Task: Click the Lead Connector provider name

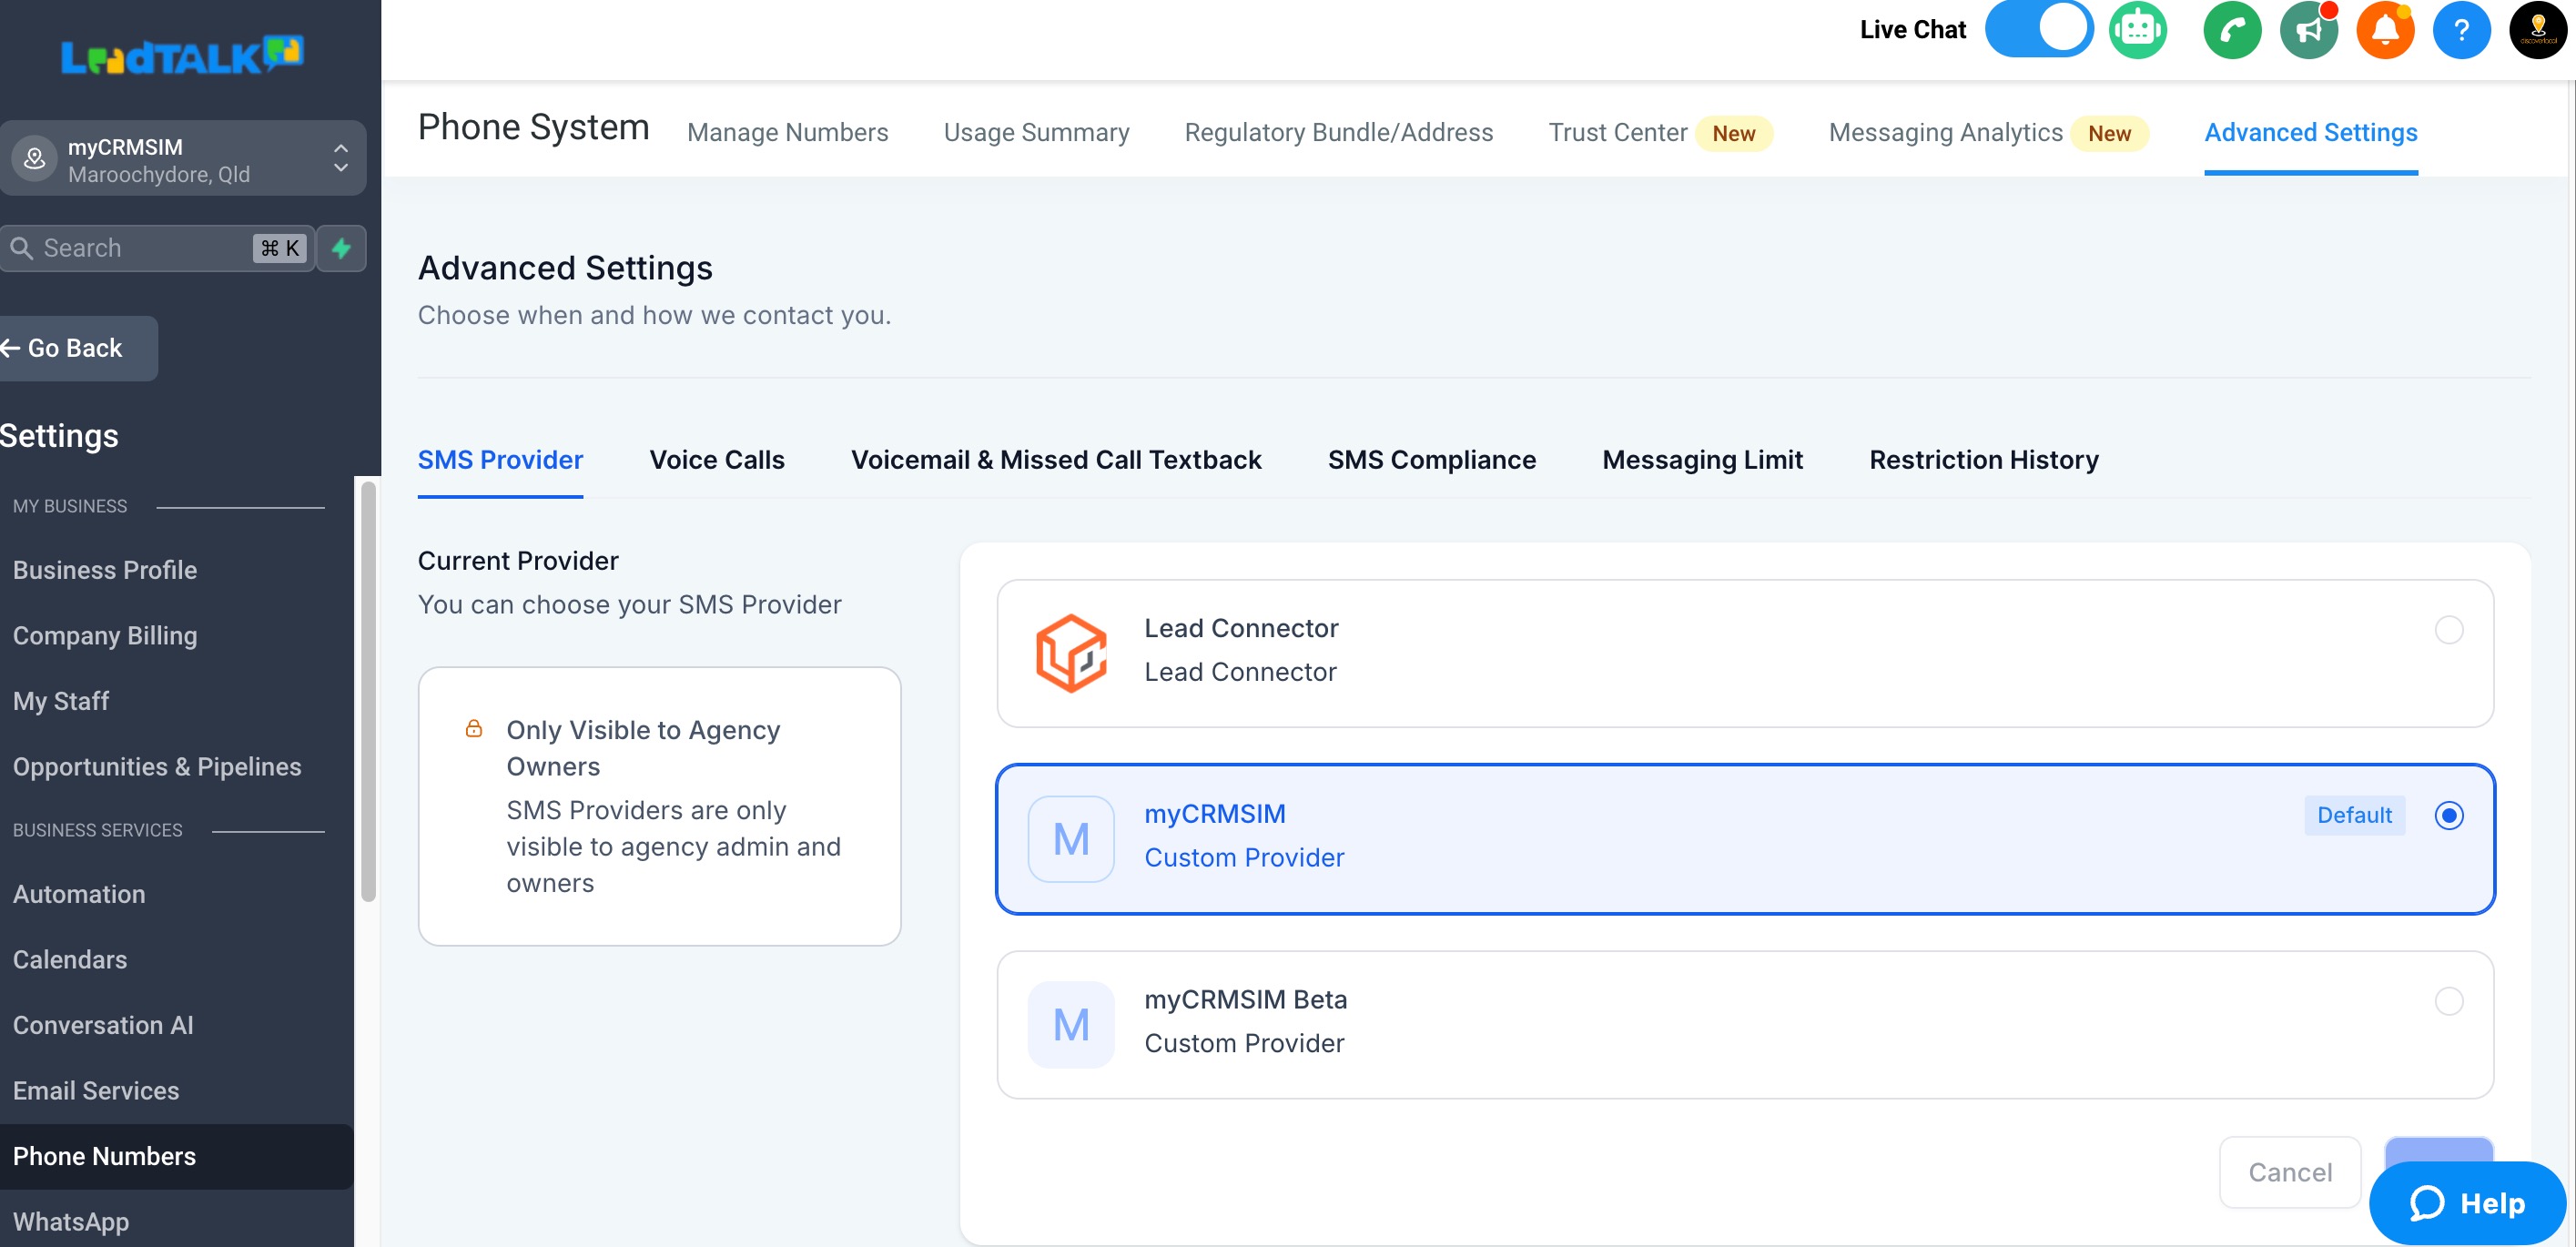Action: [x=1240, y=627]
